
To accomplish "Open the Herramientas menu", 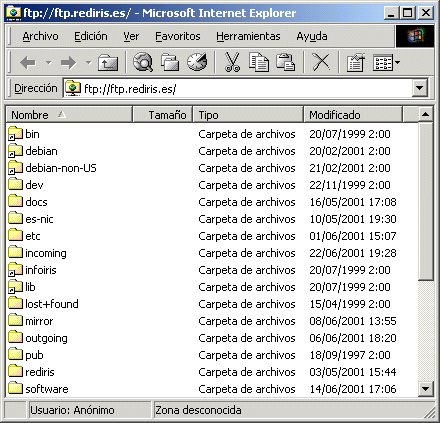I will coord(248,36).
